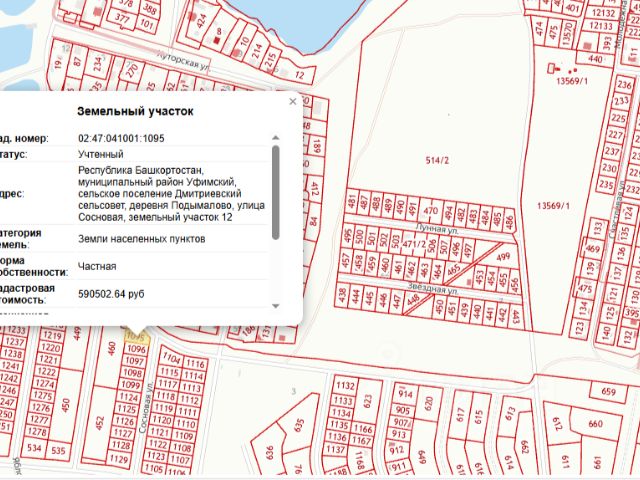Click the Сосновая ул. street label
The width and height of the screenshot is (640, 480).
click(145, 407)
